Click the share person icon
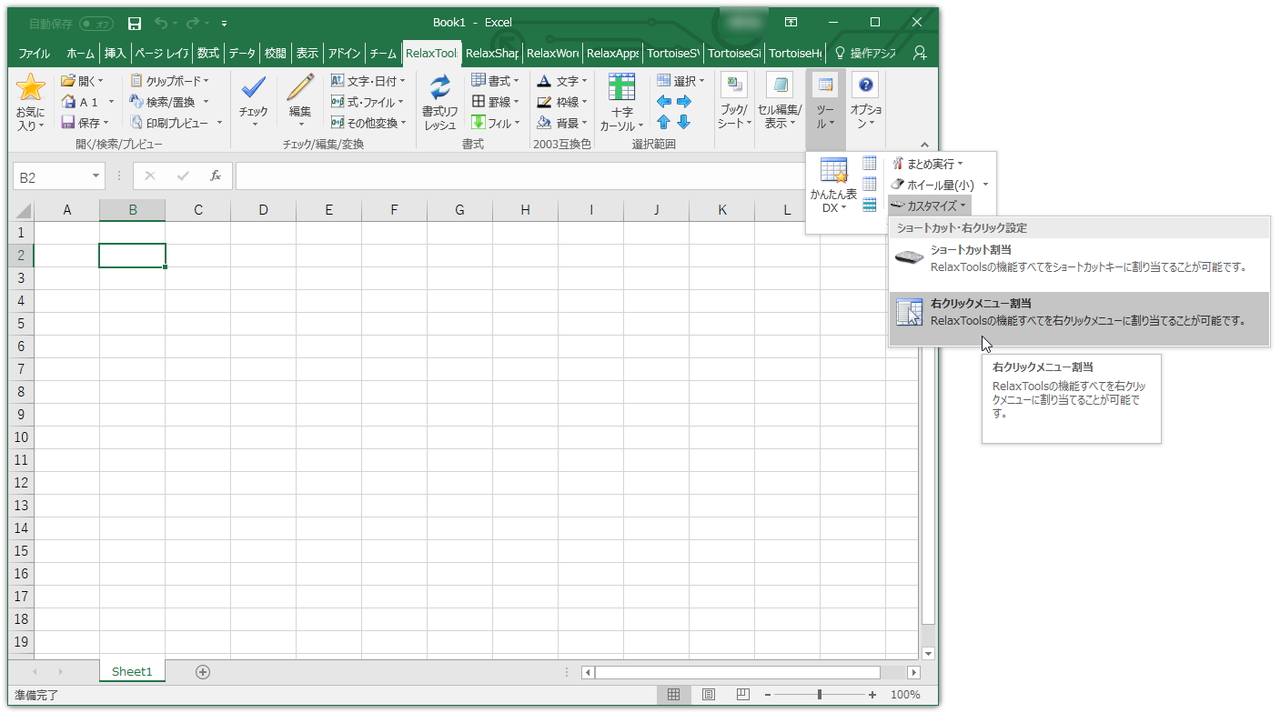This screenshot has height=713, width=1280. (920, 53)
